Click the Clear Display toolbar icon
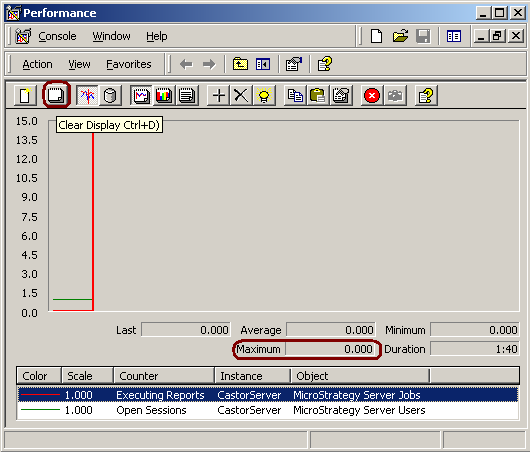530x452 pixels. point(56,95)
